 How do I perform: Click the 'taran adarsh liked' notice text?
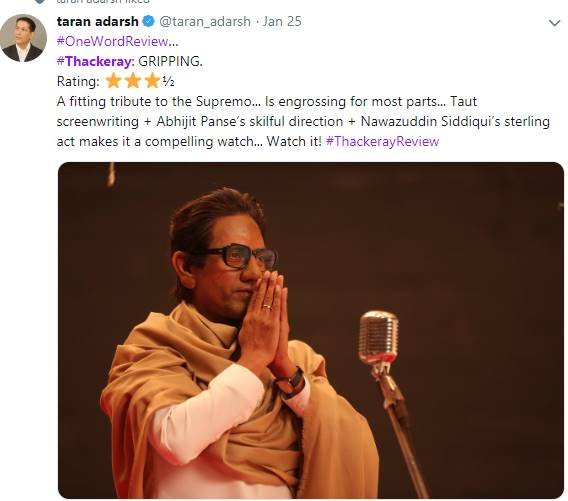point(103,1)
